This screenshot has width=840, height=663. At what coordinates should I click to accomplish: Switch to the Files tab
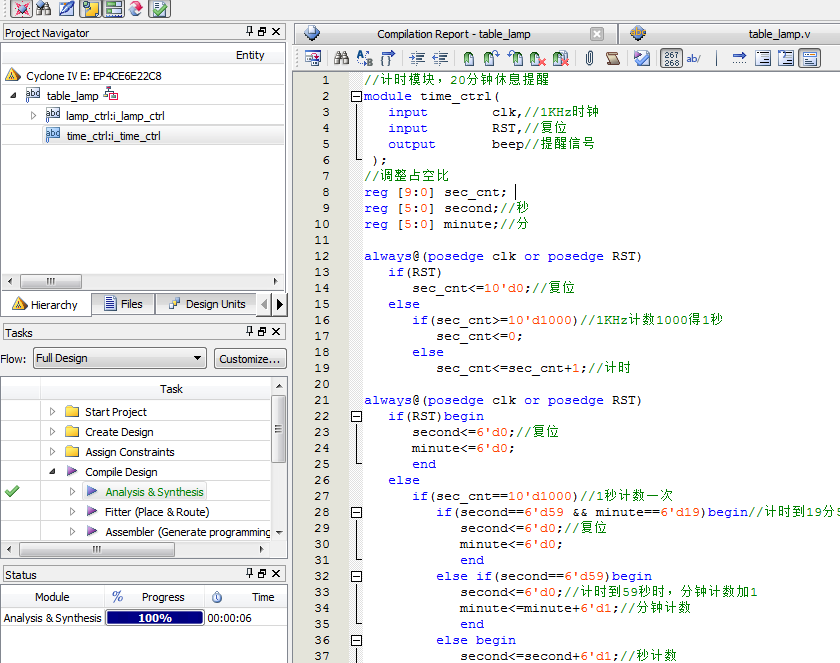click(123, 304)
